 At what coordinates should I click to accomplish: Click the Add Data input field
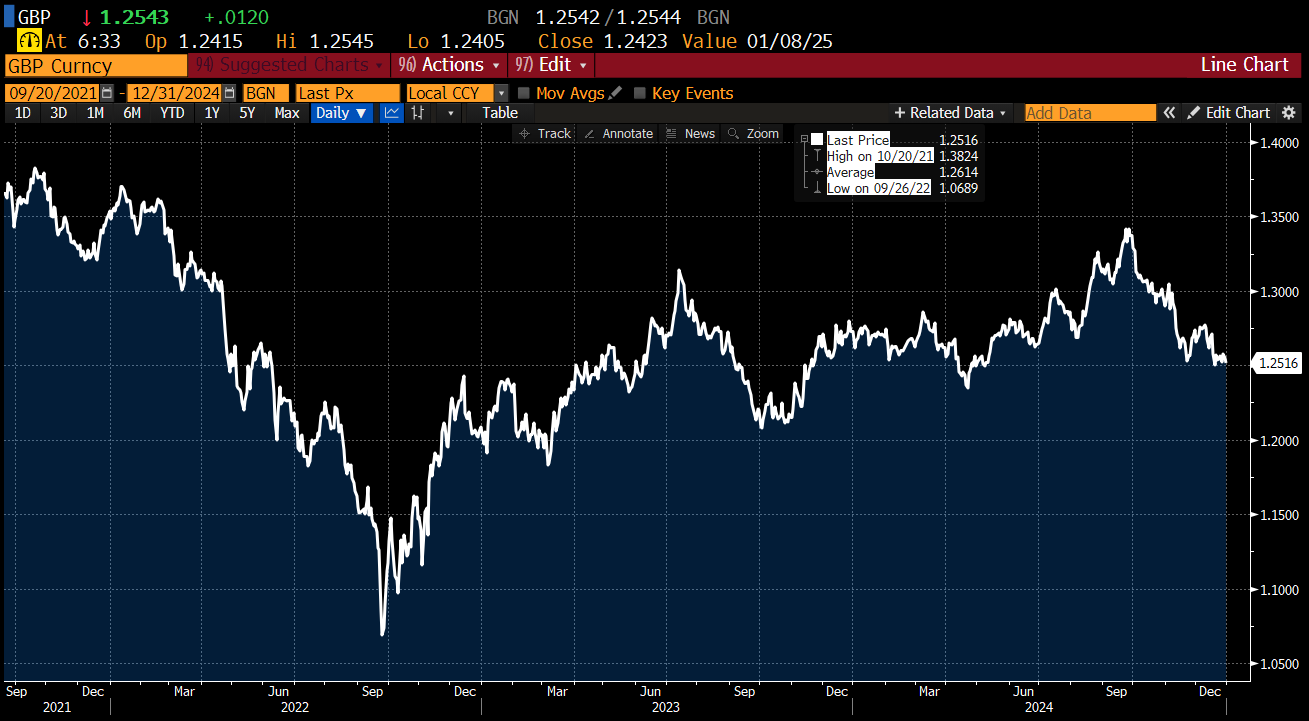click(1088, 113)
